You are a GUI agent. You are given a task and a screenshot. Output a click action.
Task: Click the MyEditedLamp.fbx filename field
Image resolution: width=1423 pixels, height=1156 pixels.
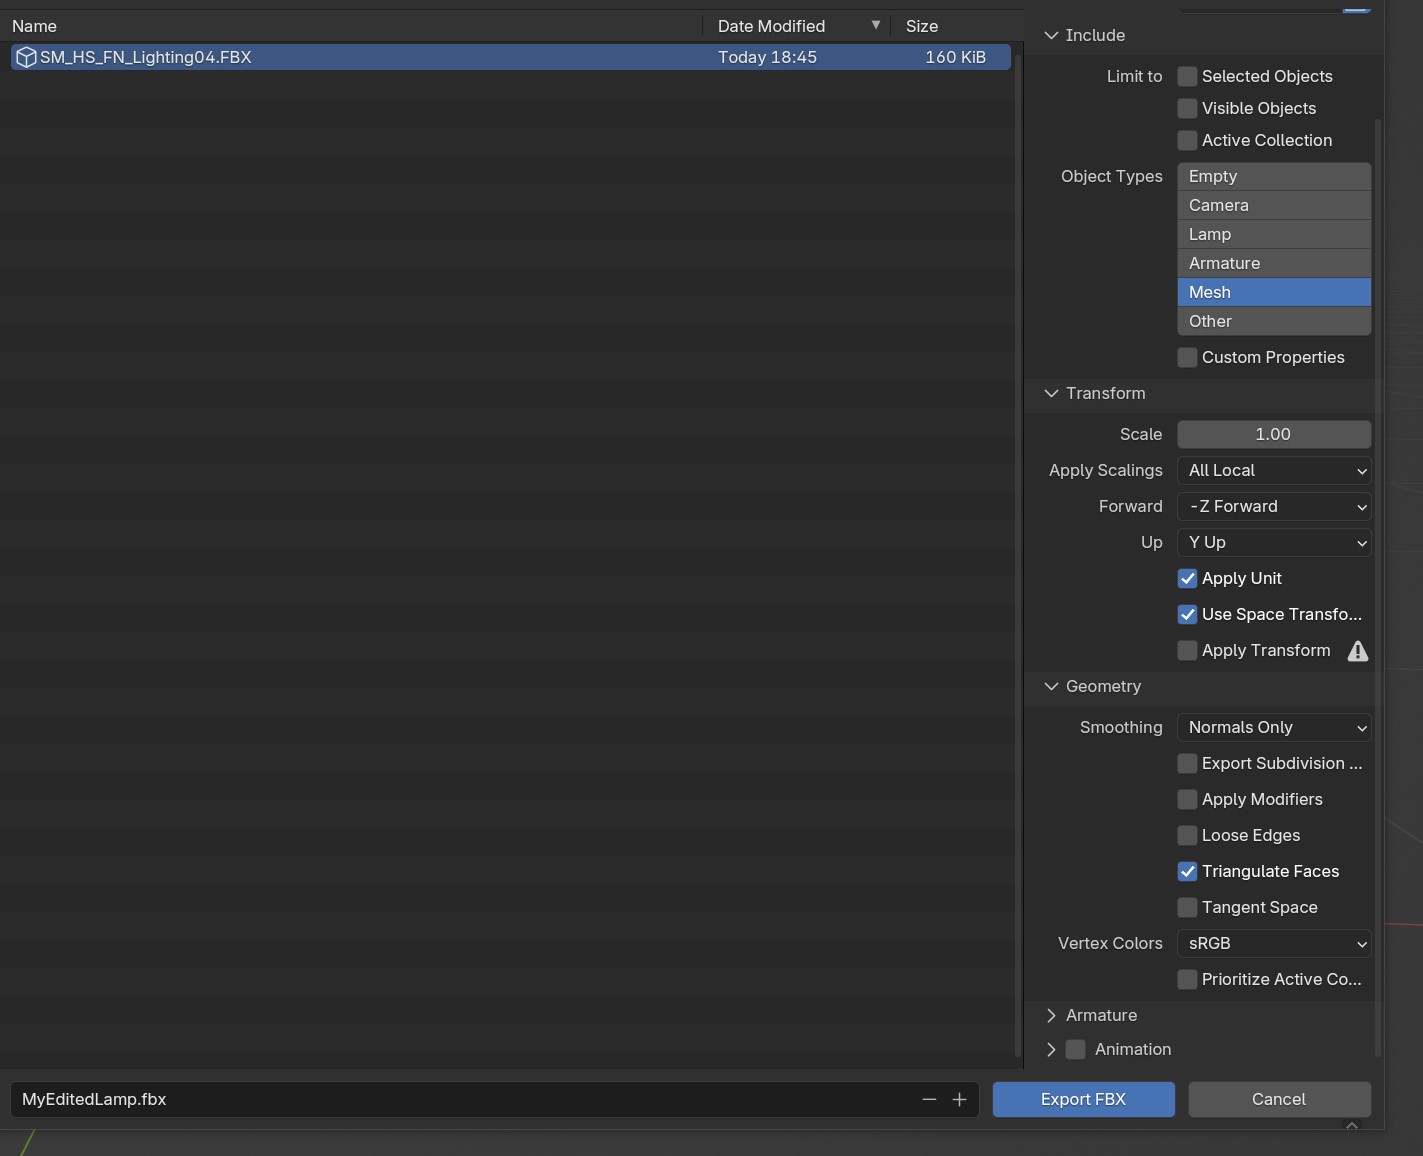pyautogui.click(x=495, y=1099)
